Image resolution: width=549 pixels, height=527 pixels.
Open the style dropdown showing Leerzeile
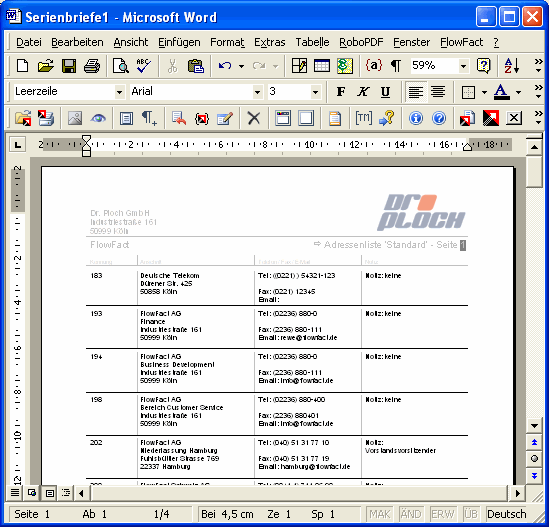119,92
